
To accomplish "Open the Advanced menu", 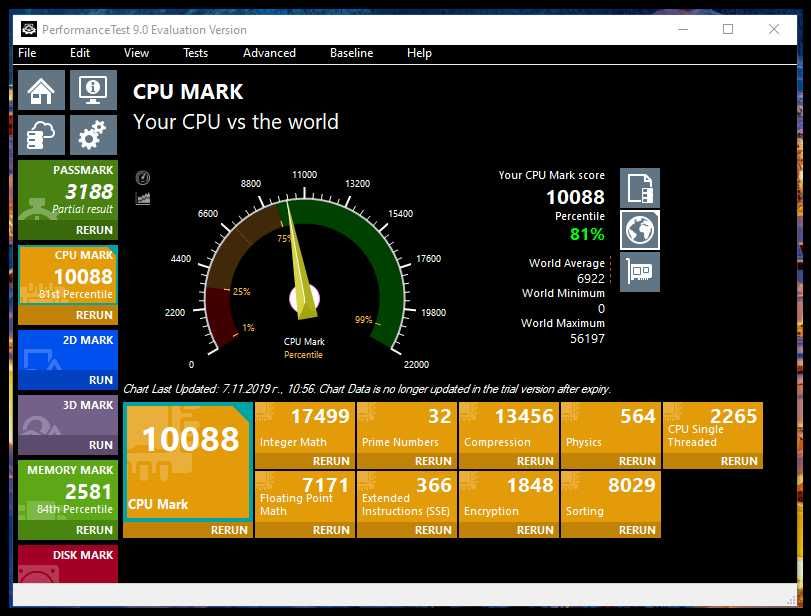I will pyautogui.click(x=269, y=53).
